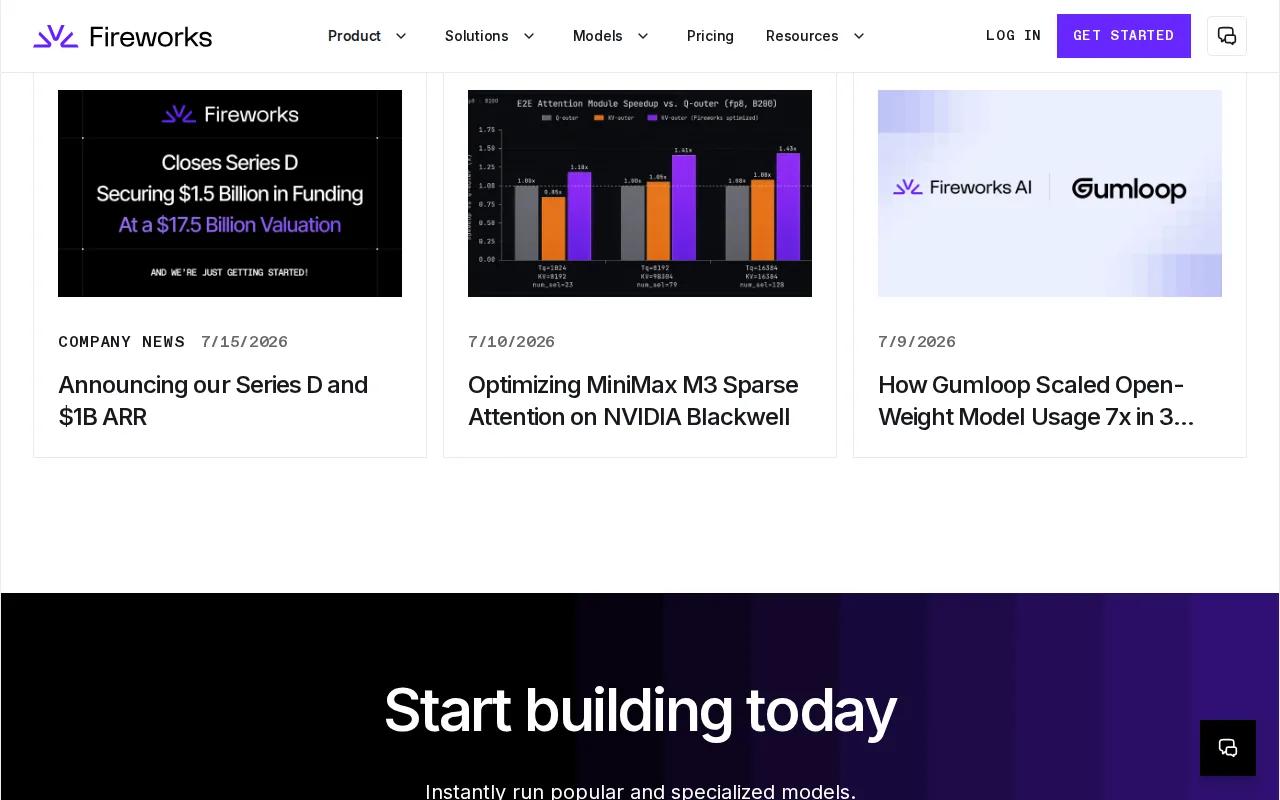
Task: Click the 7/10/2026 date
Action: tap(511, 342)
